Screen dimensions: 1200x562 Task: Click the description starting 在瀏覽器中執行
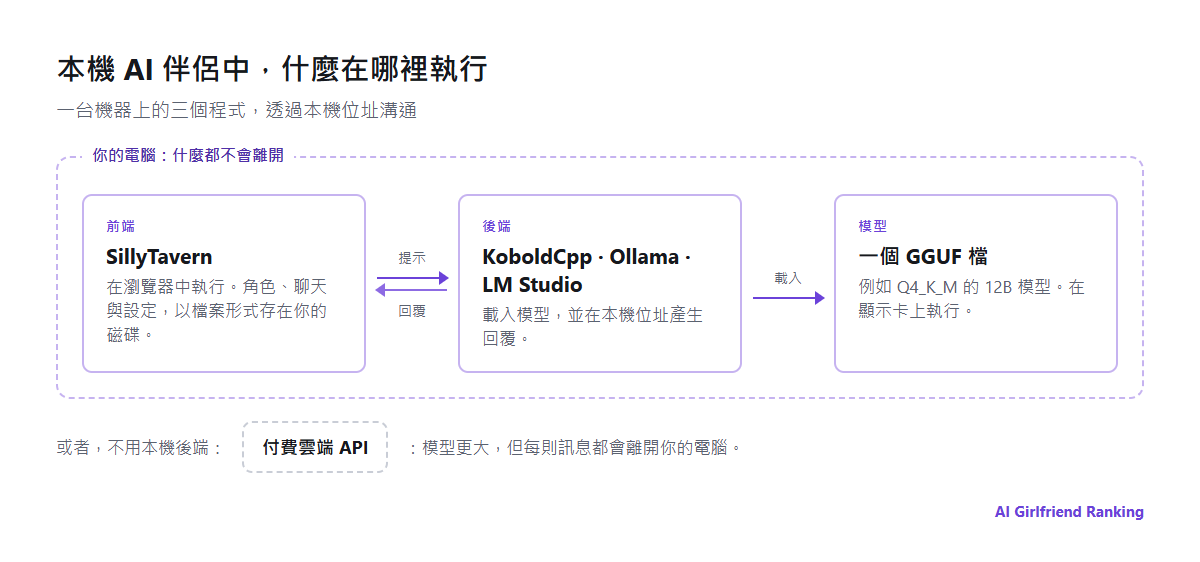[x=217, y=311]
